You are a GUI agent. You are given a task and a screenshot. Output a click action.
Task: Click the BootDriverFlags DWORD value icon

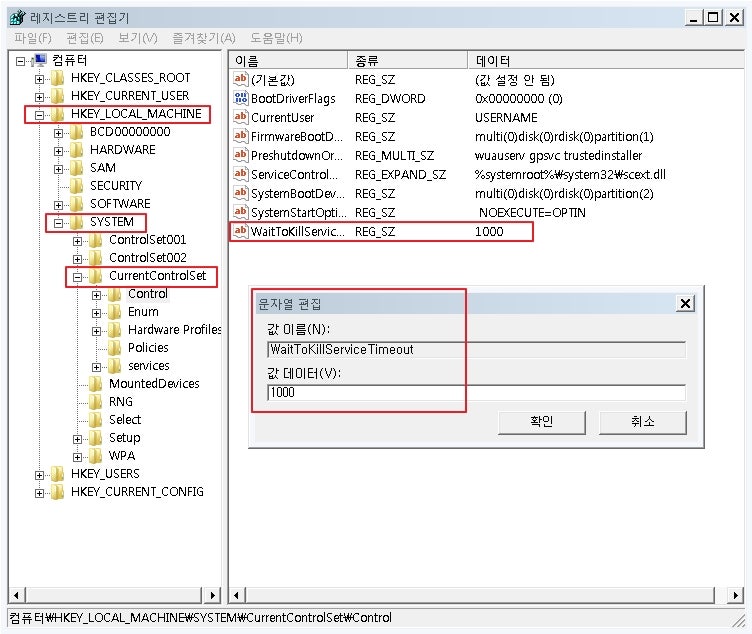click(x=240, y=98)
